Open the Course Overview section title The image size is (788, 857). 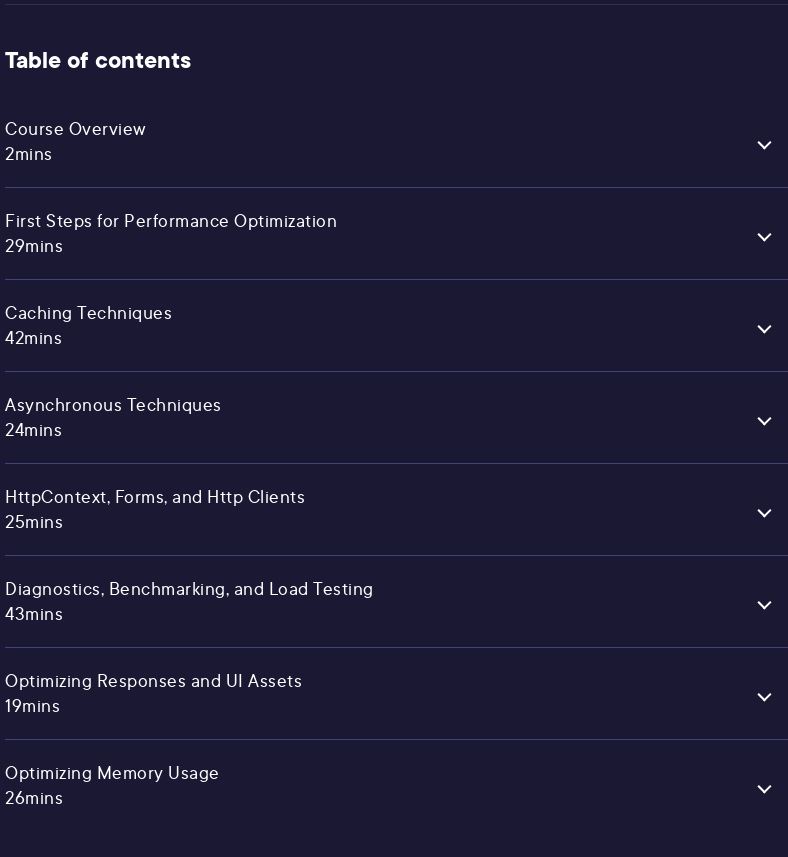tap(75, 129)
